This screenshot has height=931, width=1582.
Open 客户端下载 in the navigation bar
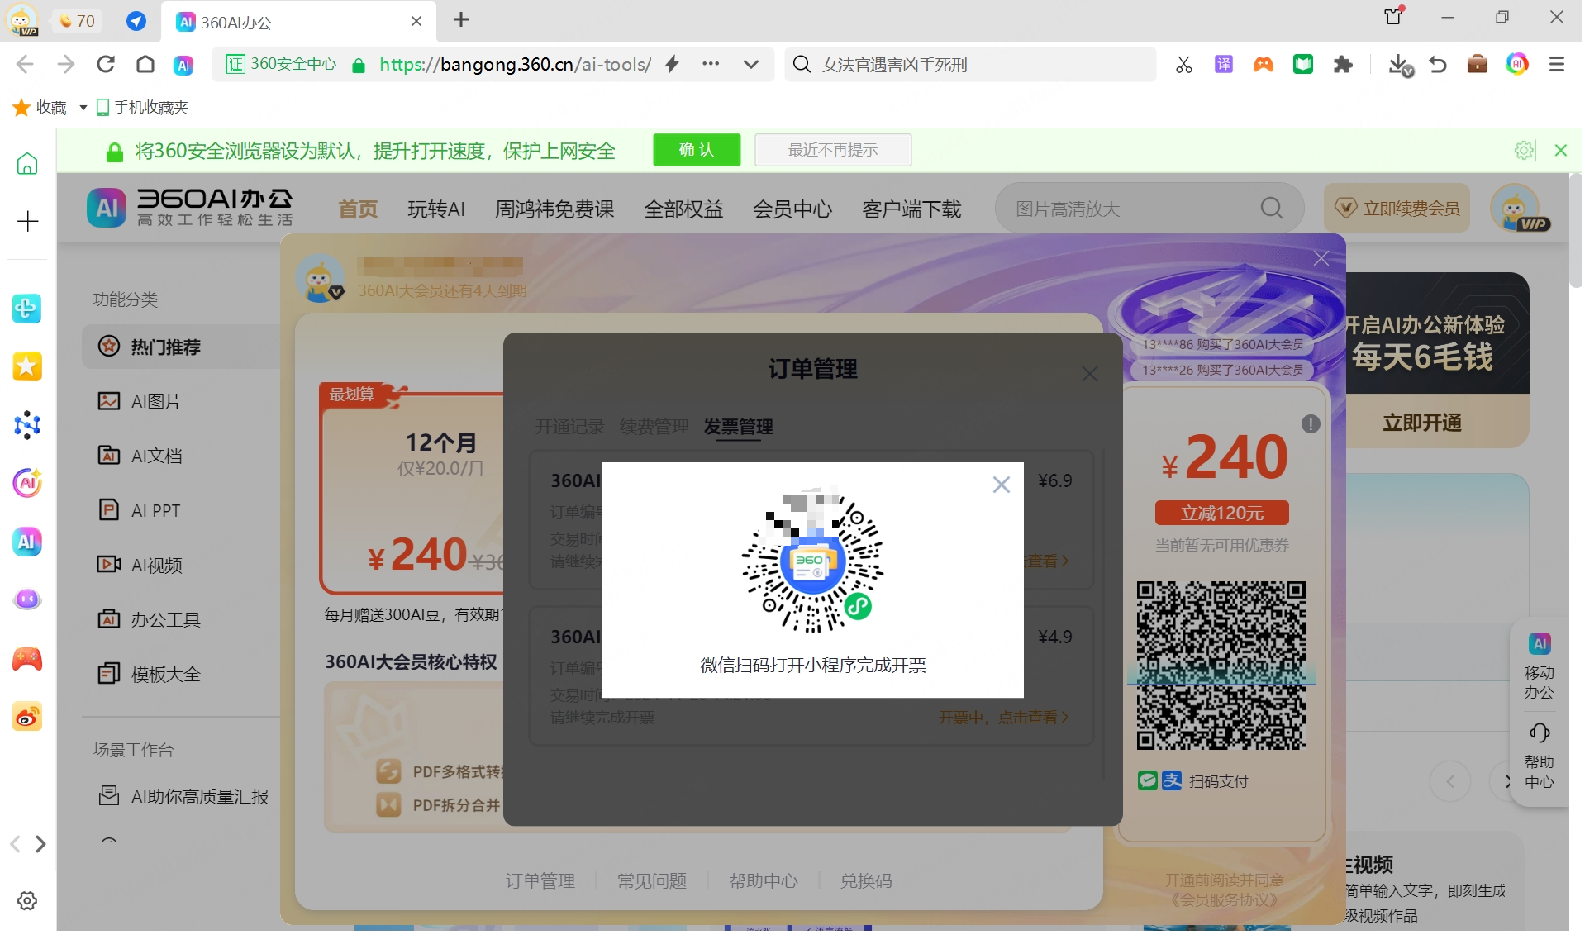coord(912,209)
